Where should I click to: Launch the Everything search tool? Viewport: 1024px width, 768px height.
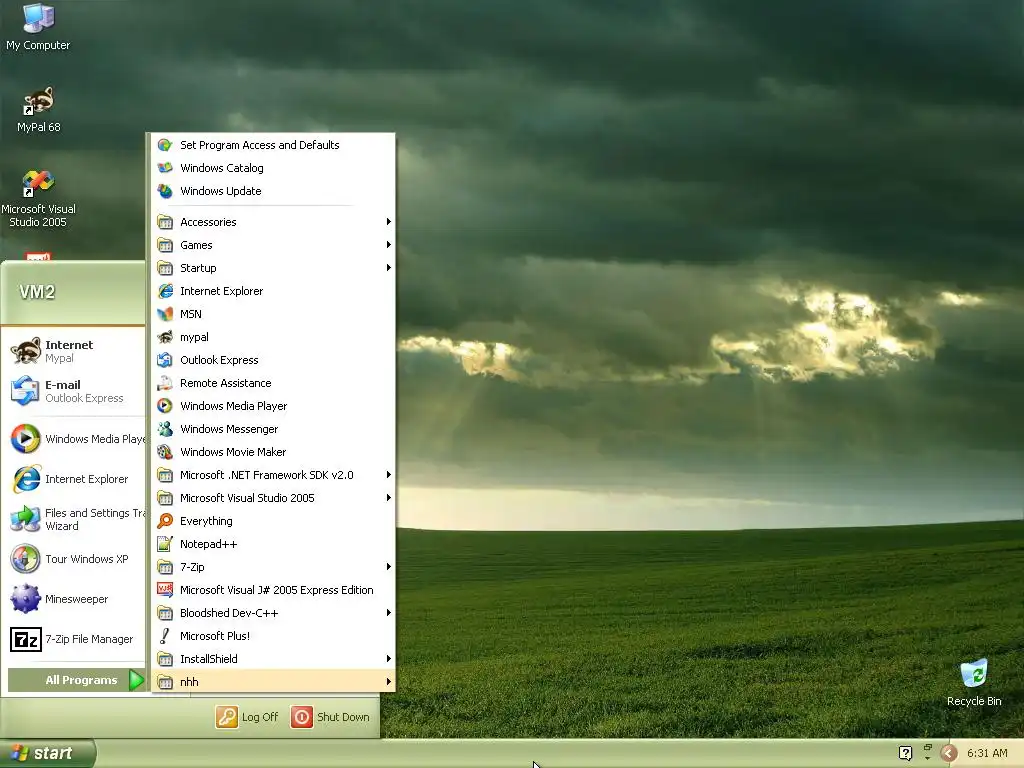274,520
